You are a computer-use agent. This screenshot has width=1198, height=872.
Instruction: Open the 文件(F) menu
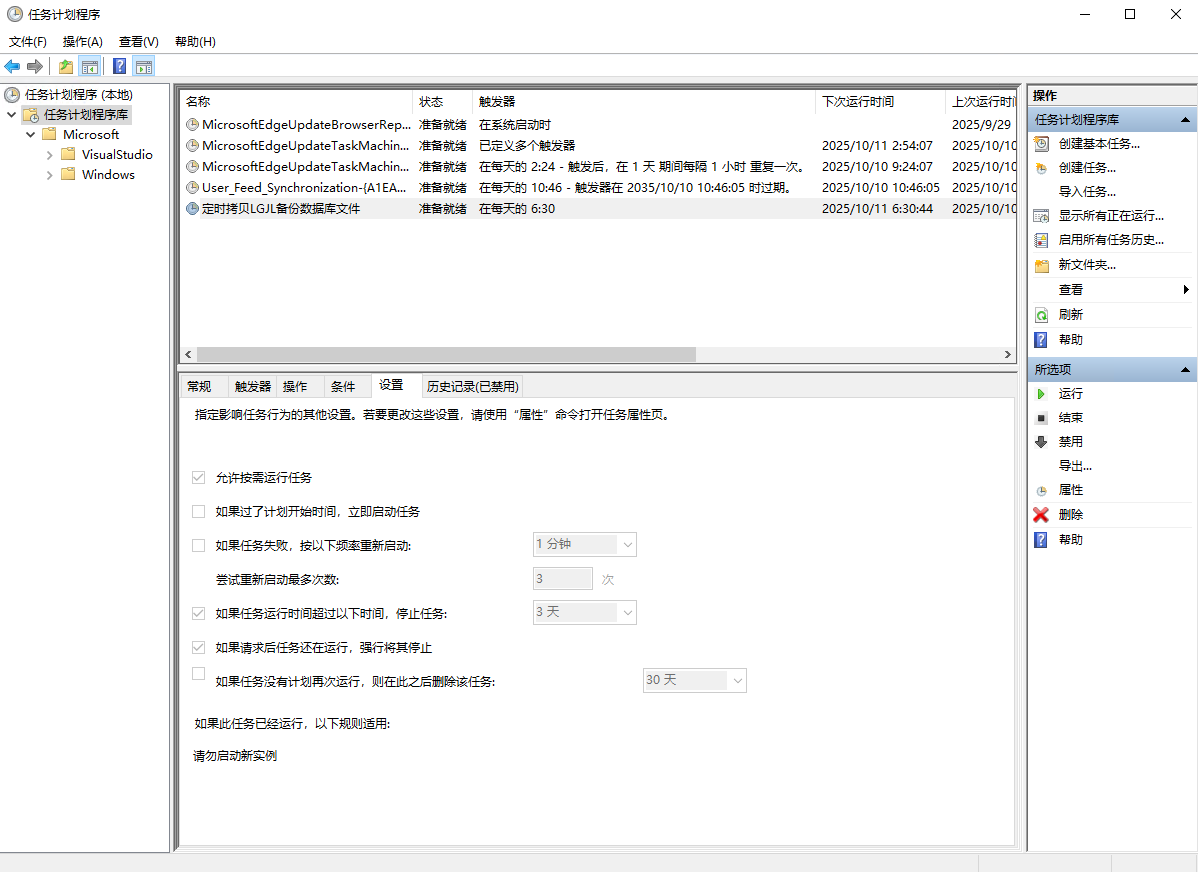(x=28, y=42)
